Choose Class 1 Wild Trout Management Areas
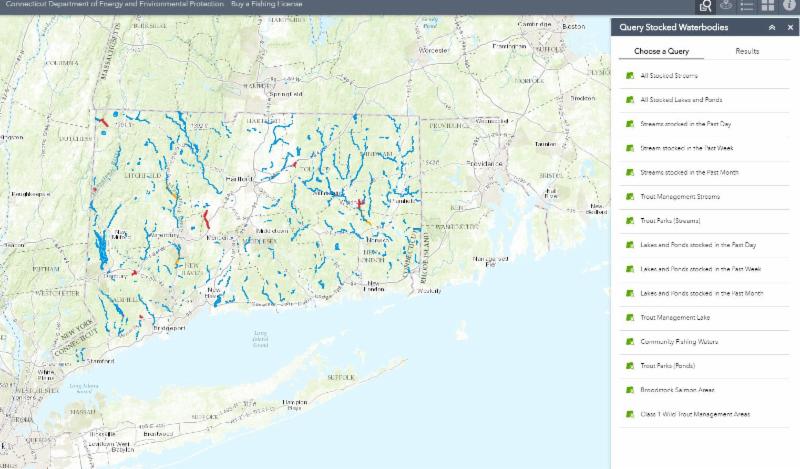Screen dimensions: 800x469 (x=705, y=414)
